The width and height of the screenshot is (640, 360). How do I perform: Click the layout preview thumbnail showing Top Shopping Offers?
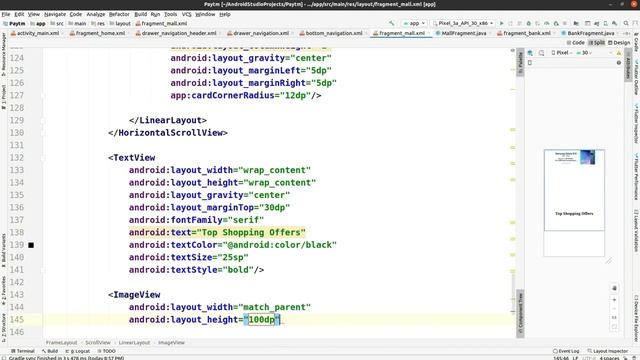tap(574, 190)
